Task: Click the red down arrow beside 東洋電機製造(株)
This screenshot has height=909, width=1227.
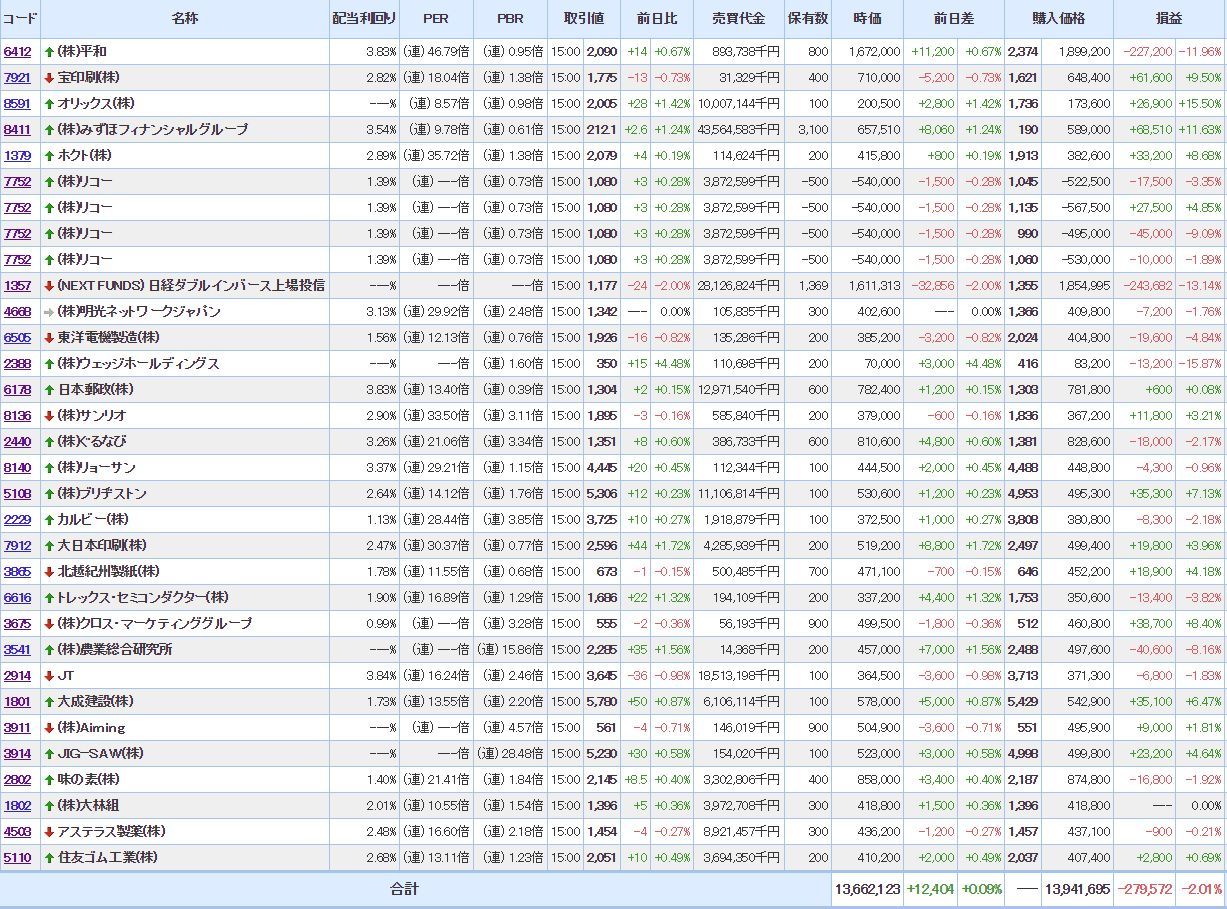Action: pos(49,338)
